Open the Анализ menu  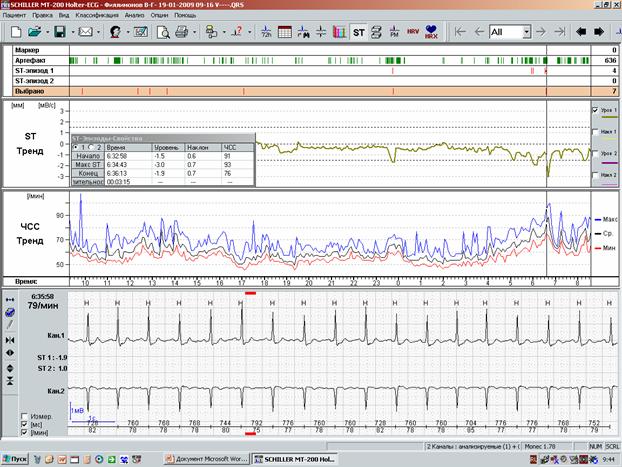[x=134, y=15]
